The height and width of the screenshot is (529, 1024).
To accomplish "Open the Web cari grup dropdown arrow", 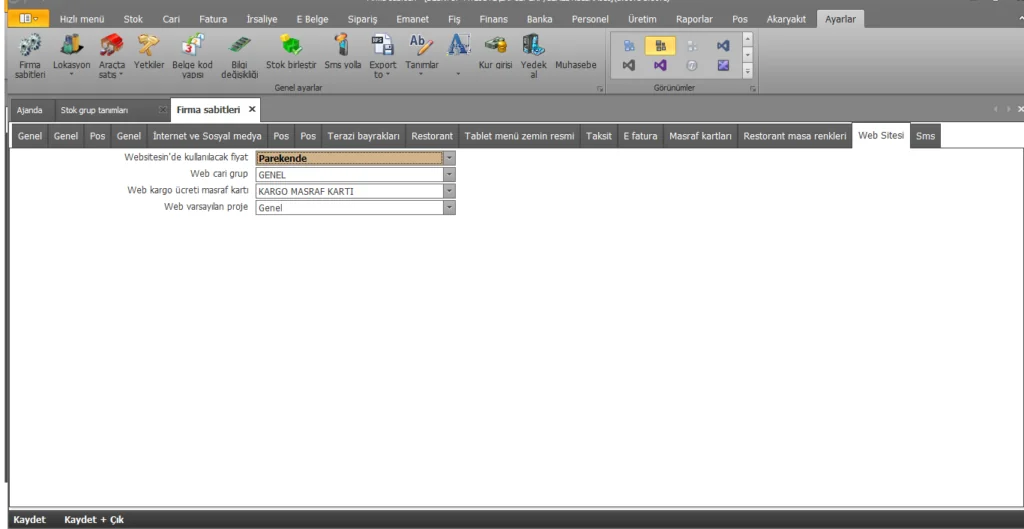I will 449,174.
